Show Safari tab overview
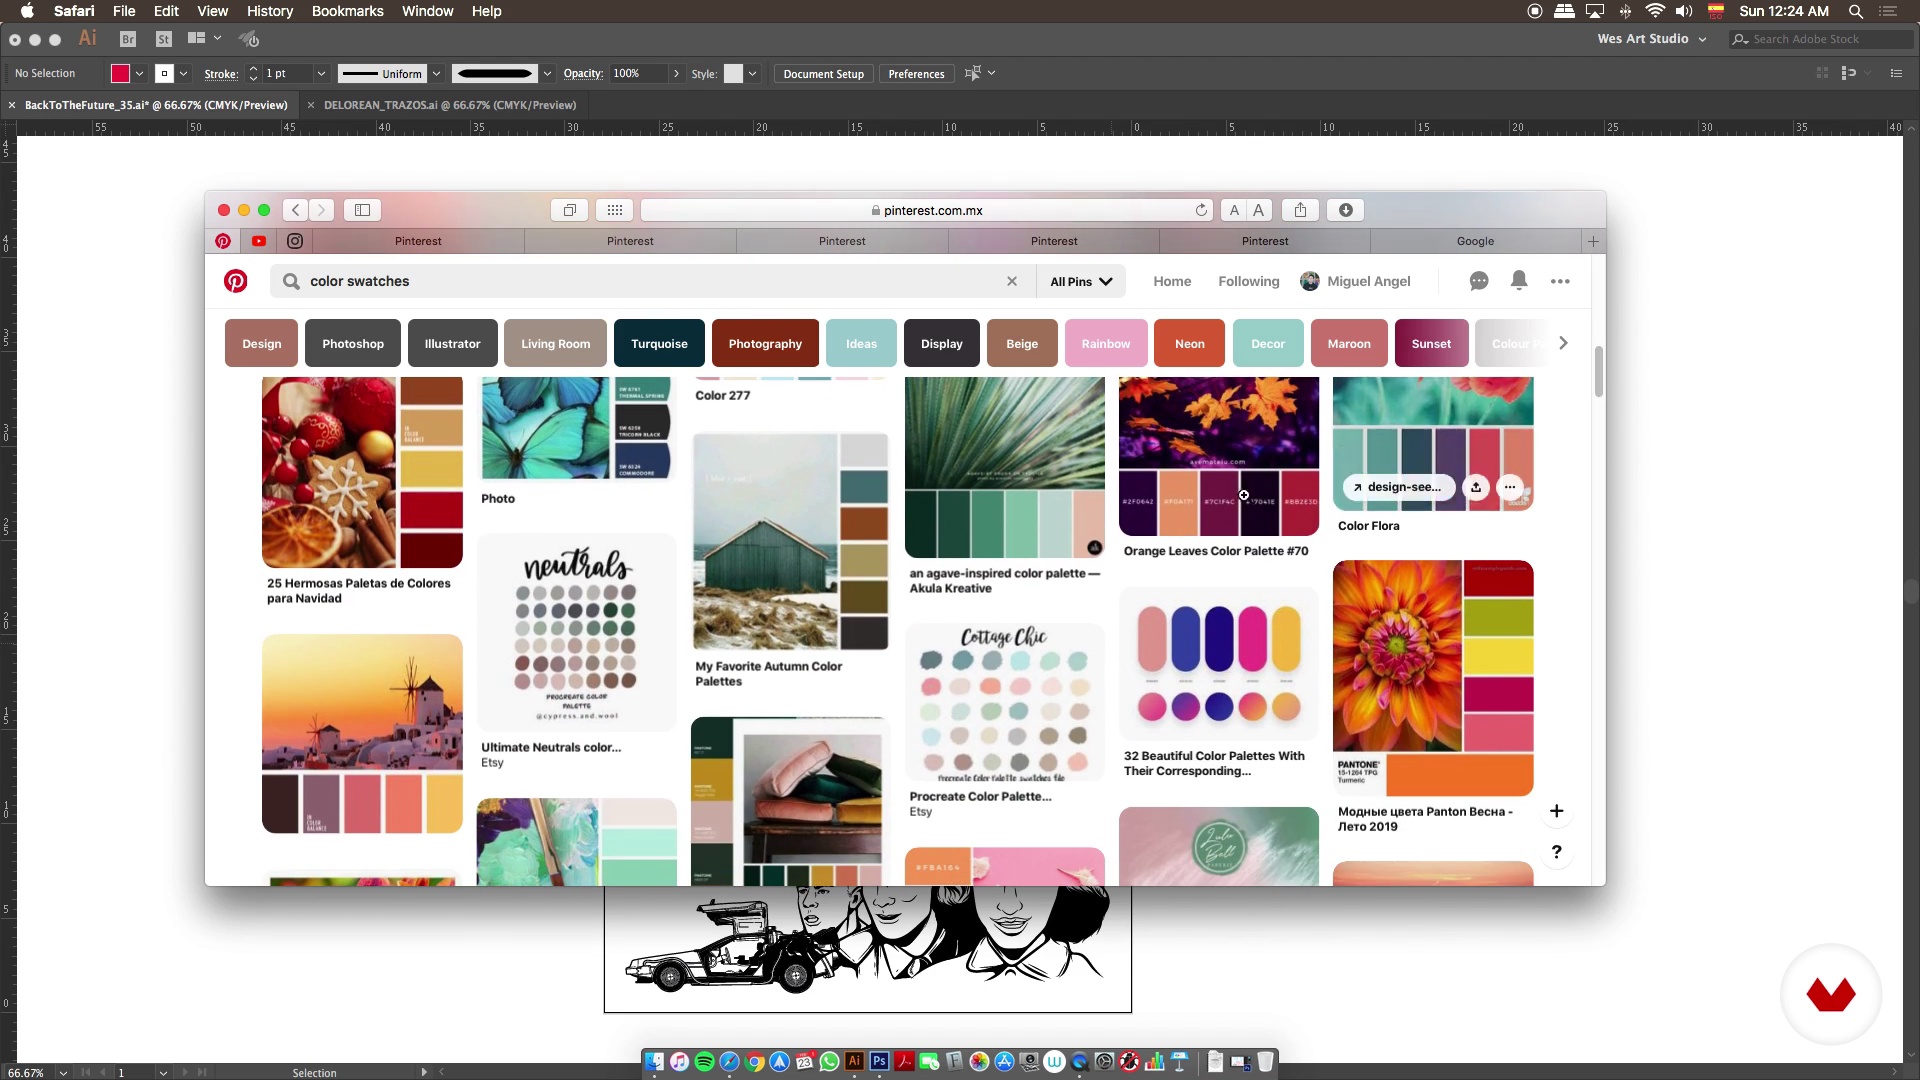The image size is (1920, 1080). tap(569, 210)
